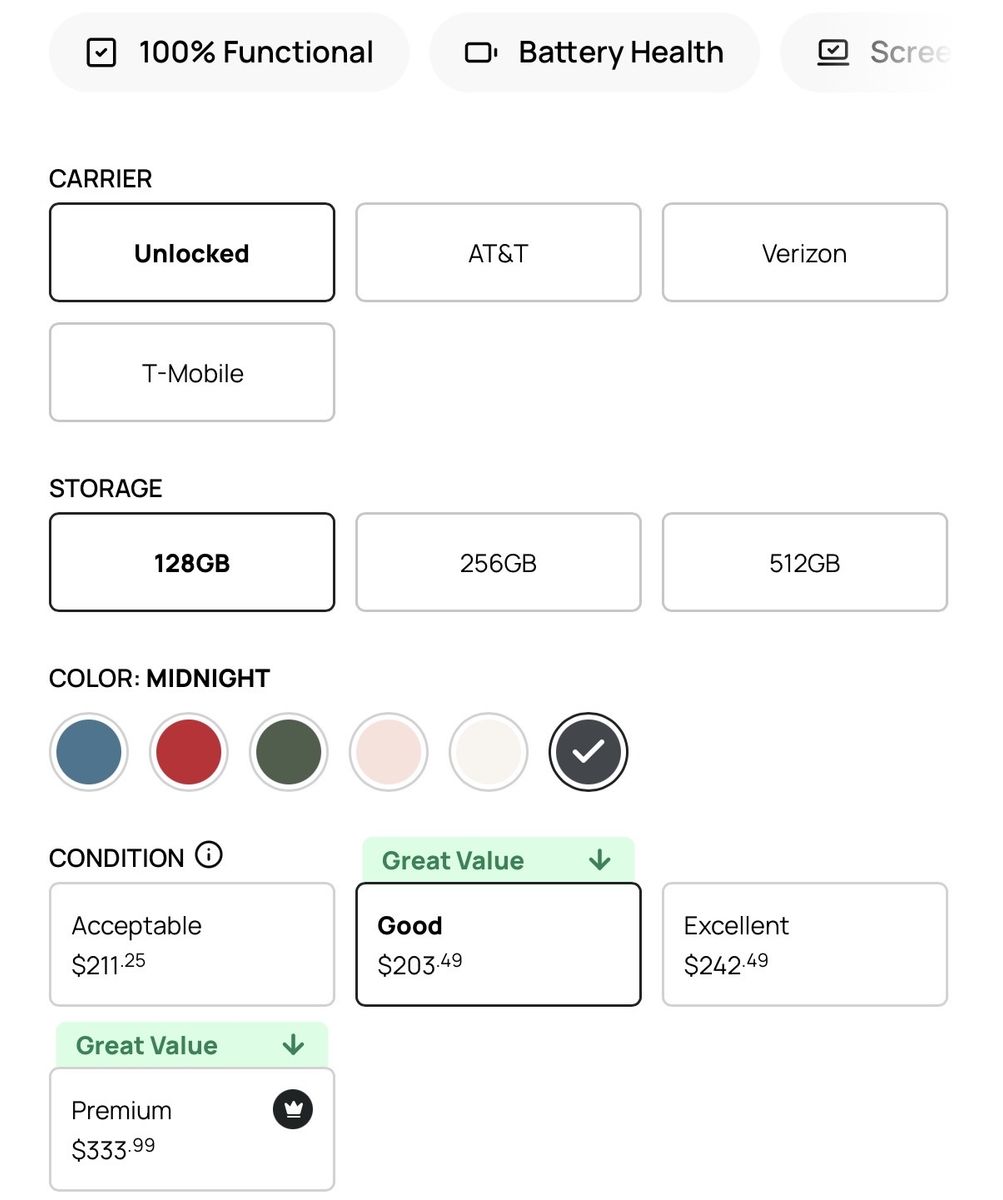Select the checked Midnight color swatch
Viewport: 1003px width, 1200px height.
point(588,752)
